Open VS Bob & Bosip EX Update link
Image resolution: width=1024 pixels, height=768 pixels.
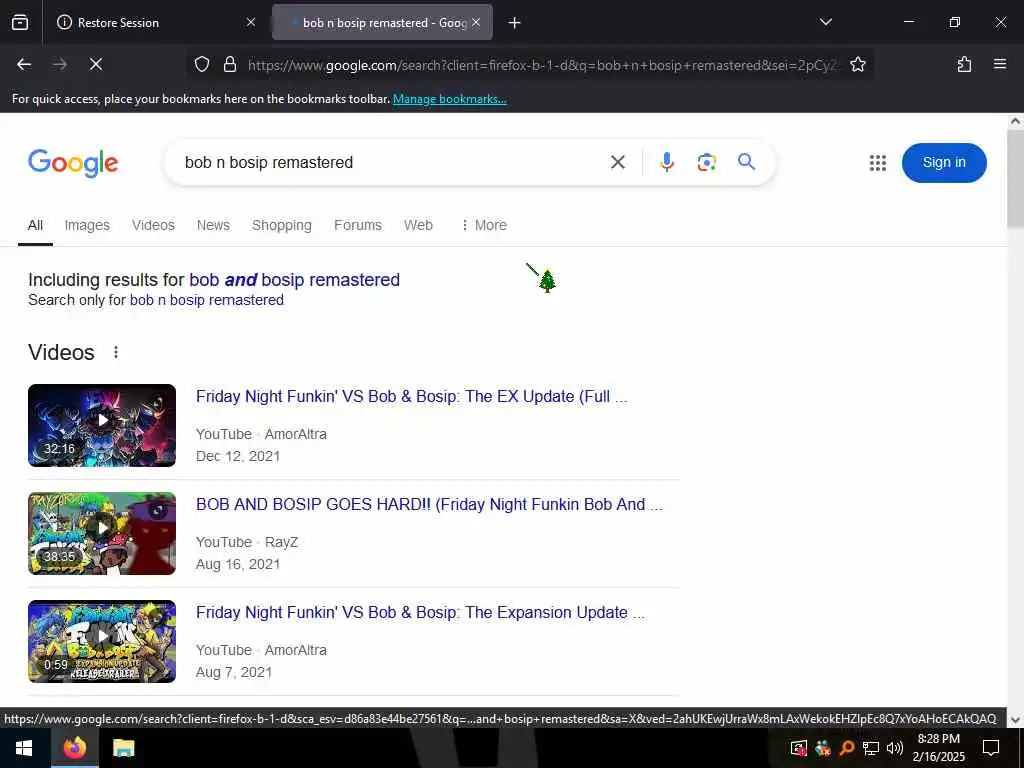pyautogui.click(x=411, y=396)
